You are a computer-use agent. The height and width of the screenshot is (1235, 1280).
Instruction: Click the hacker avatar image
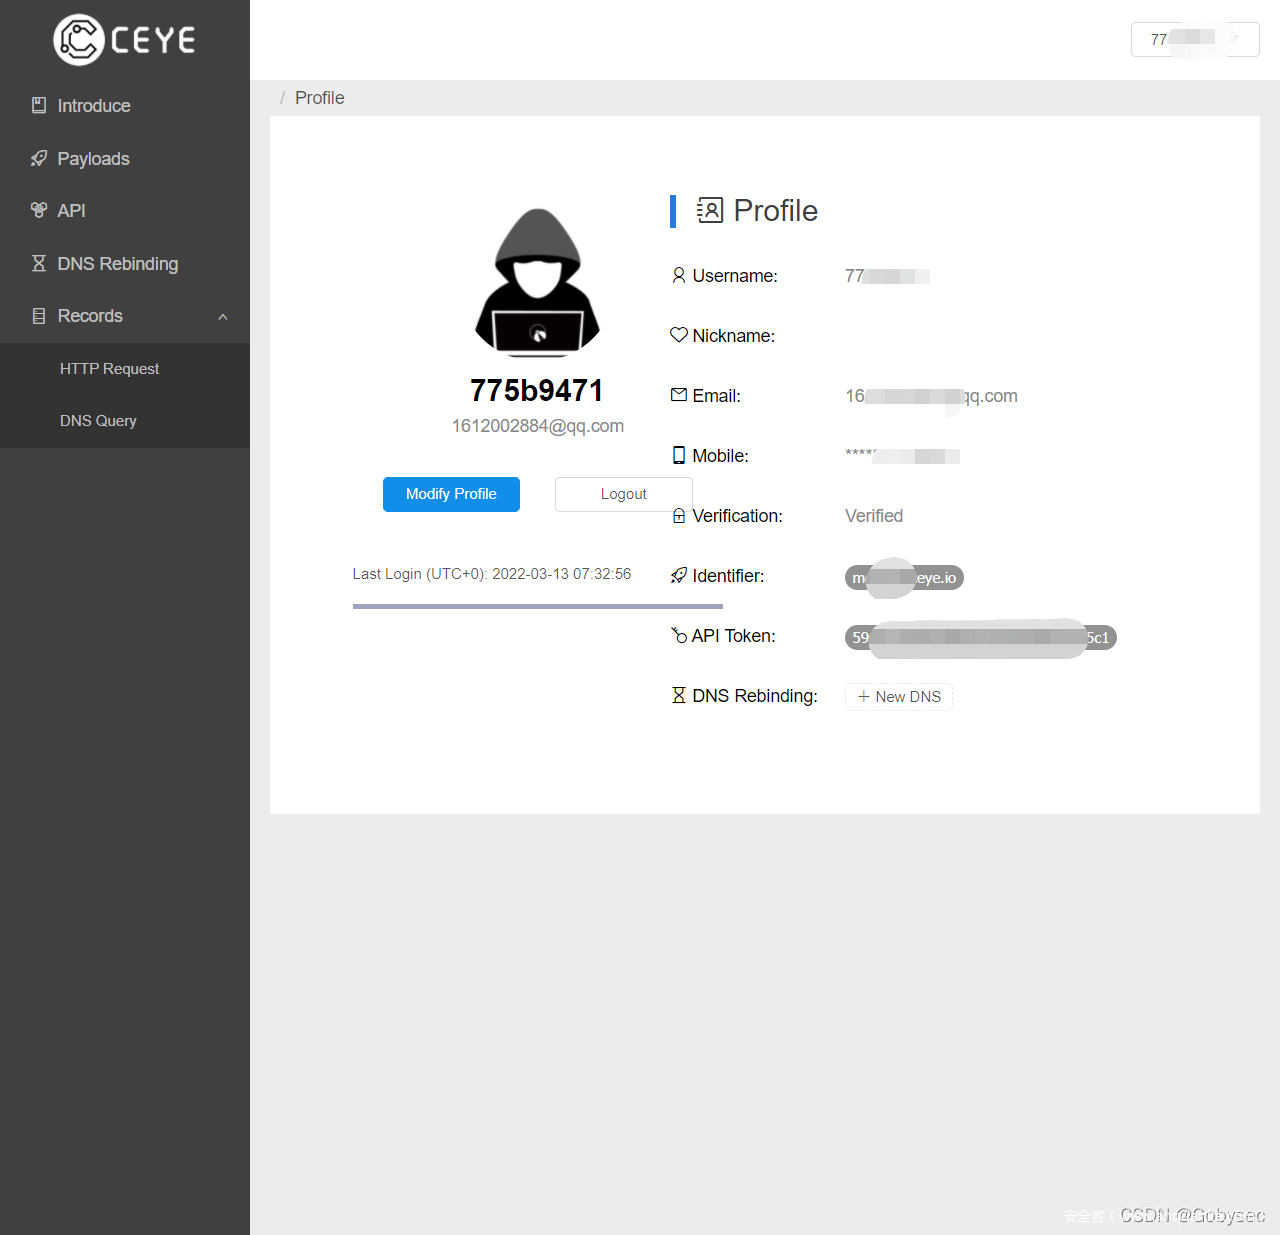(537, 283)
